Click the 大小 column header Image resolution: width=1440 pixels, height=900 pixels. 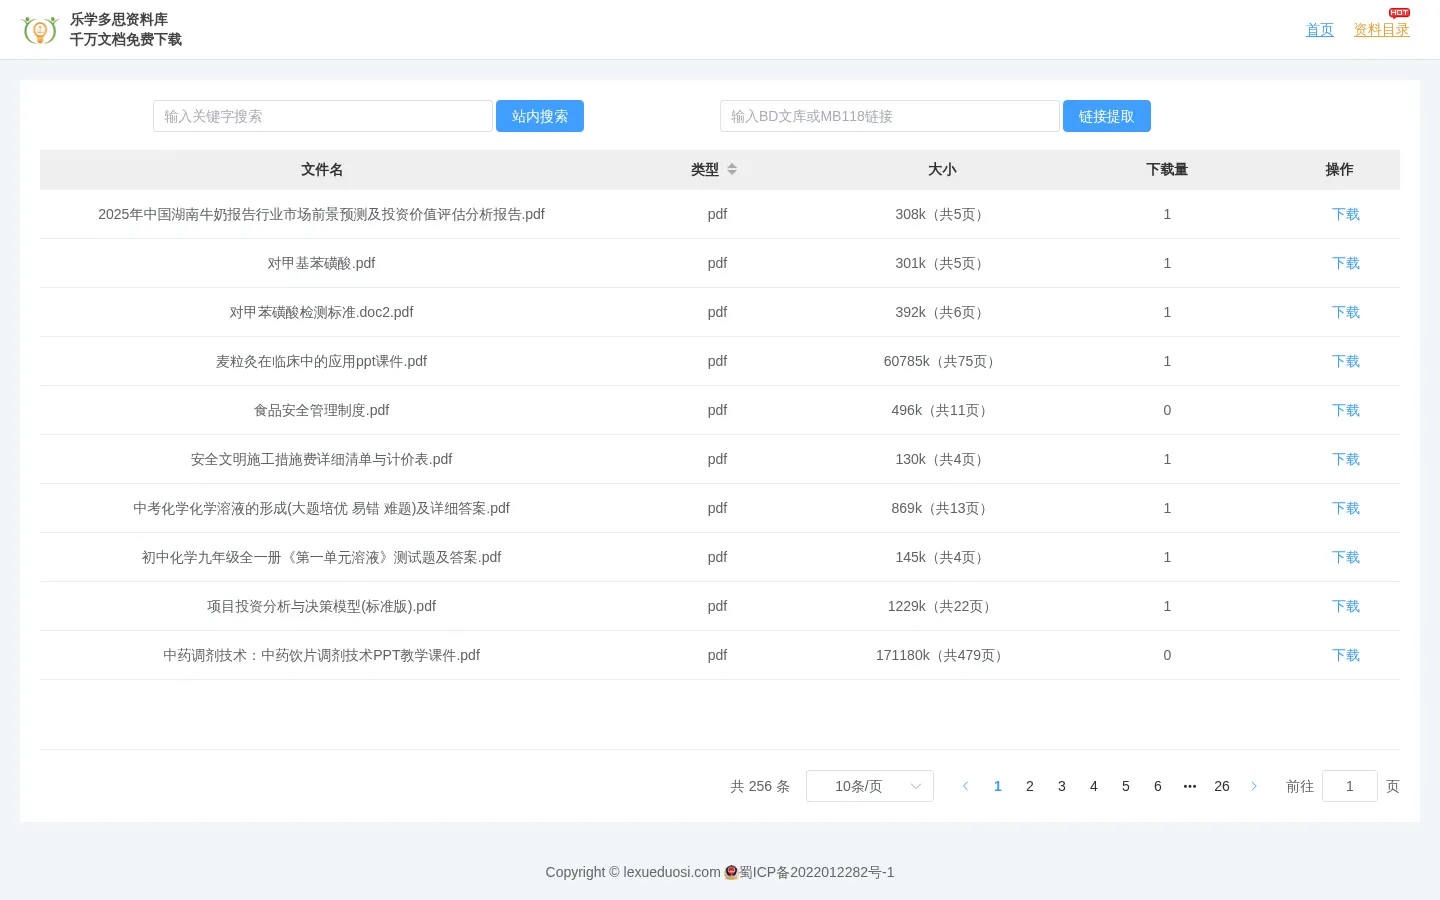tap(942, 170)
